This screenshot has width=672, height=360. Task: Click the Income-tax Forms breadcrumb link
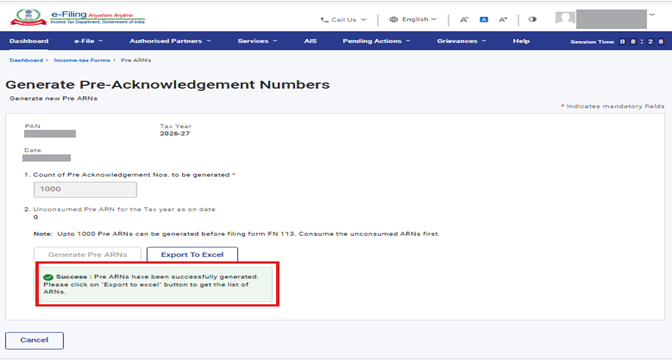coord(82,60)
